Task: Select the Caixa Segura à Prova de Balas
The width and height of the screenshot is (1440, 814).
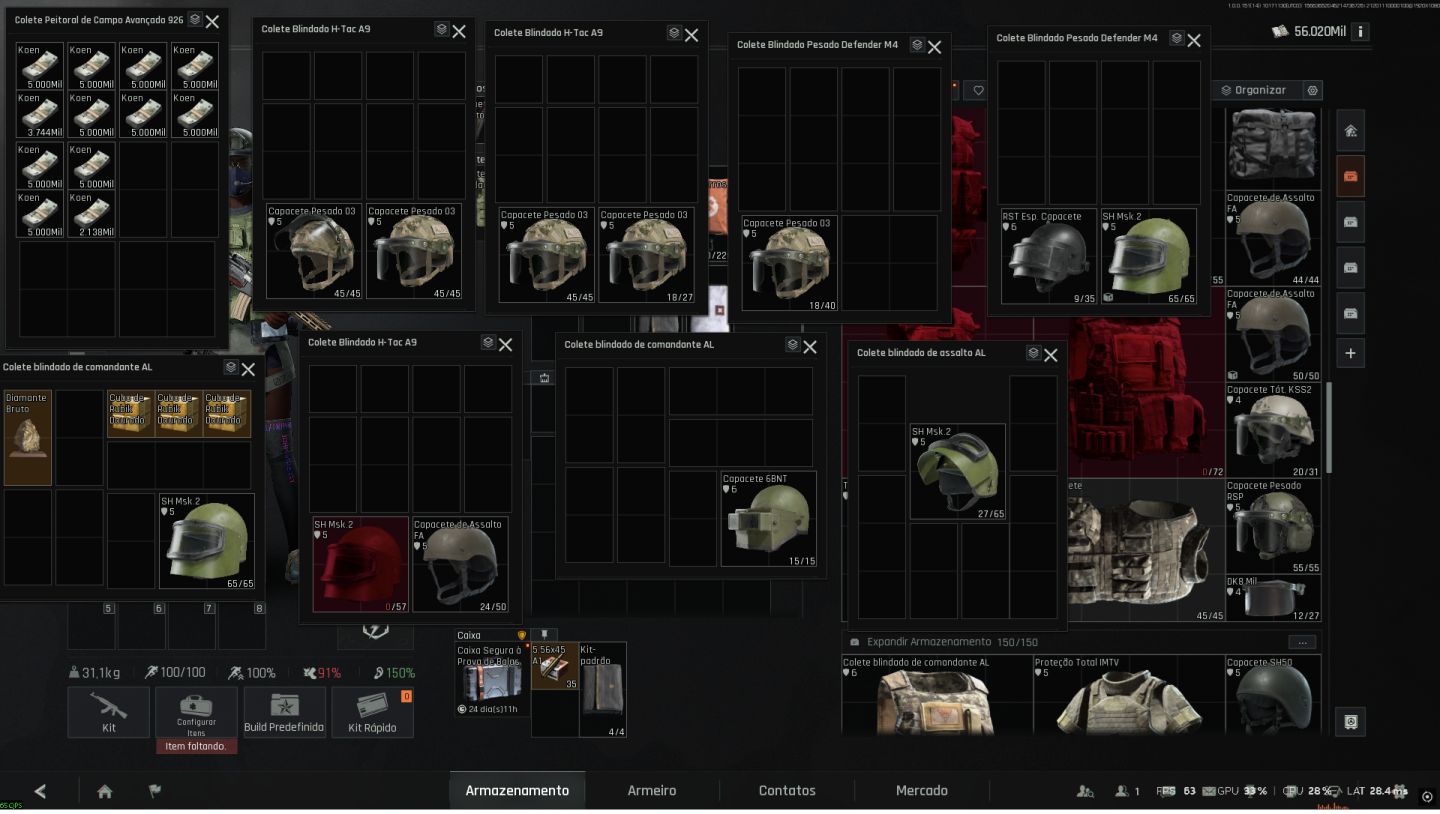Action: 493,679
